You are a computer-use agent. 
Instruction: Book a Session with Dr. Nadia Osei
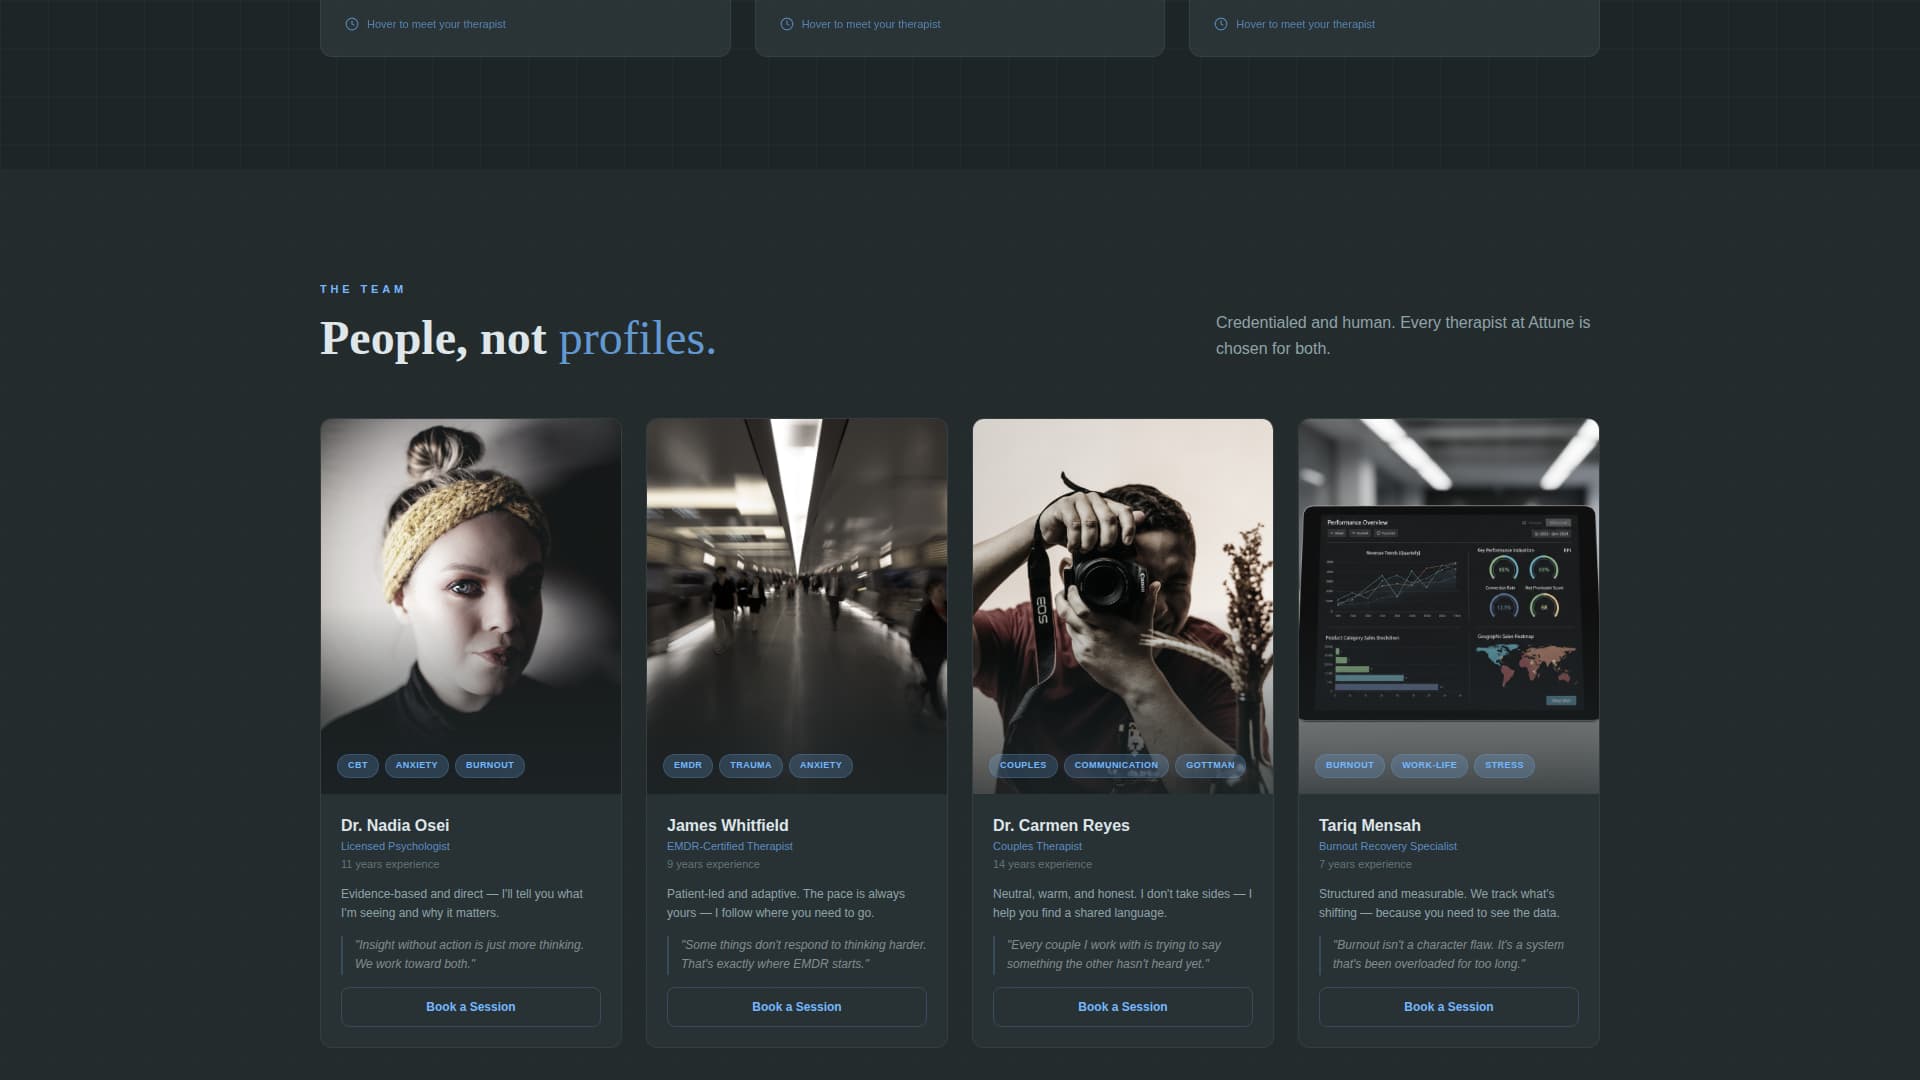470,1007
